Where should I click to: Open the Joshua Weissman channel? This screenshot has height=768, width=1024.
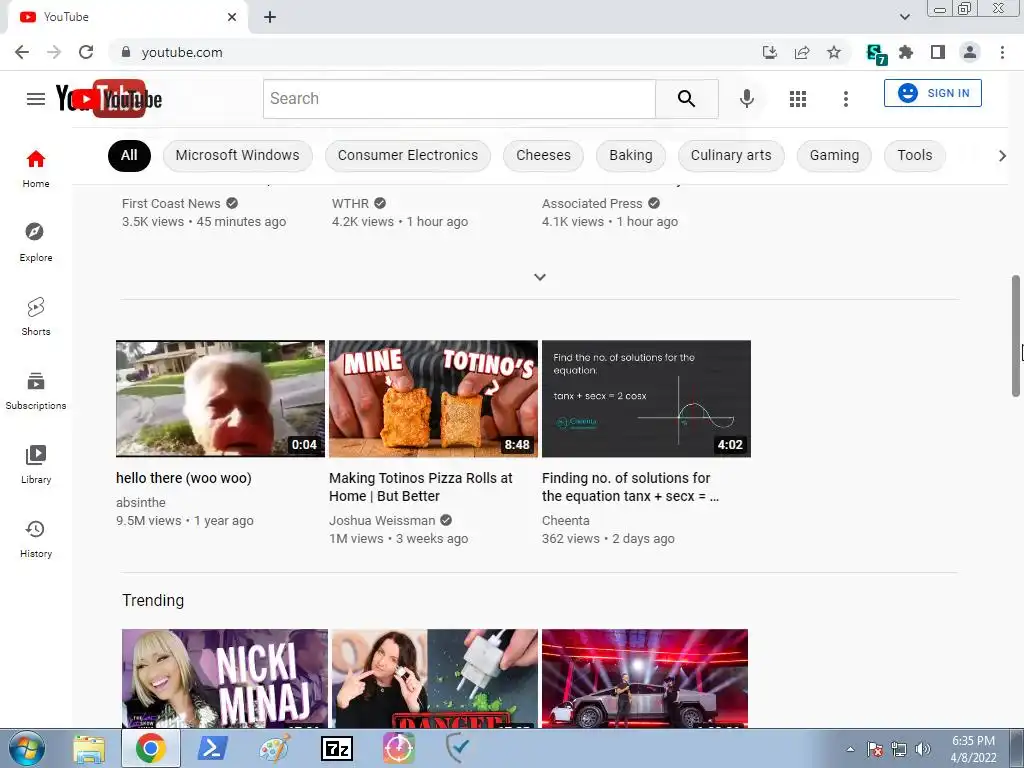tap(382, 520)
